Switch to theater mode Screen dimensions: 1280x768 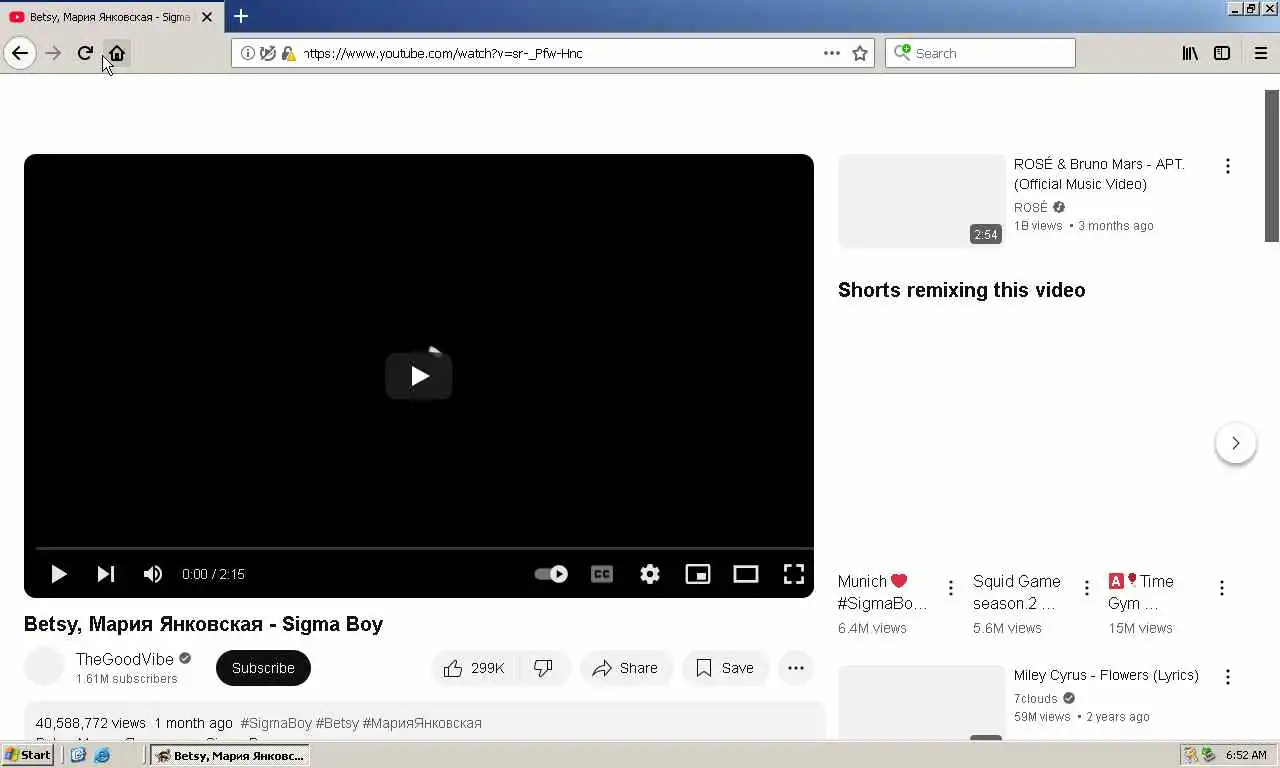click(x=746, y=574)
